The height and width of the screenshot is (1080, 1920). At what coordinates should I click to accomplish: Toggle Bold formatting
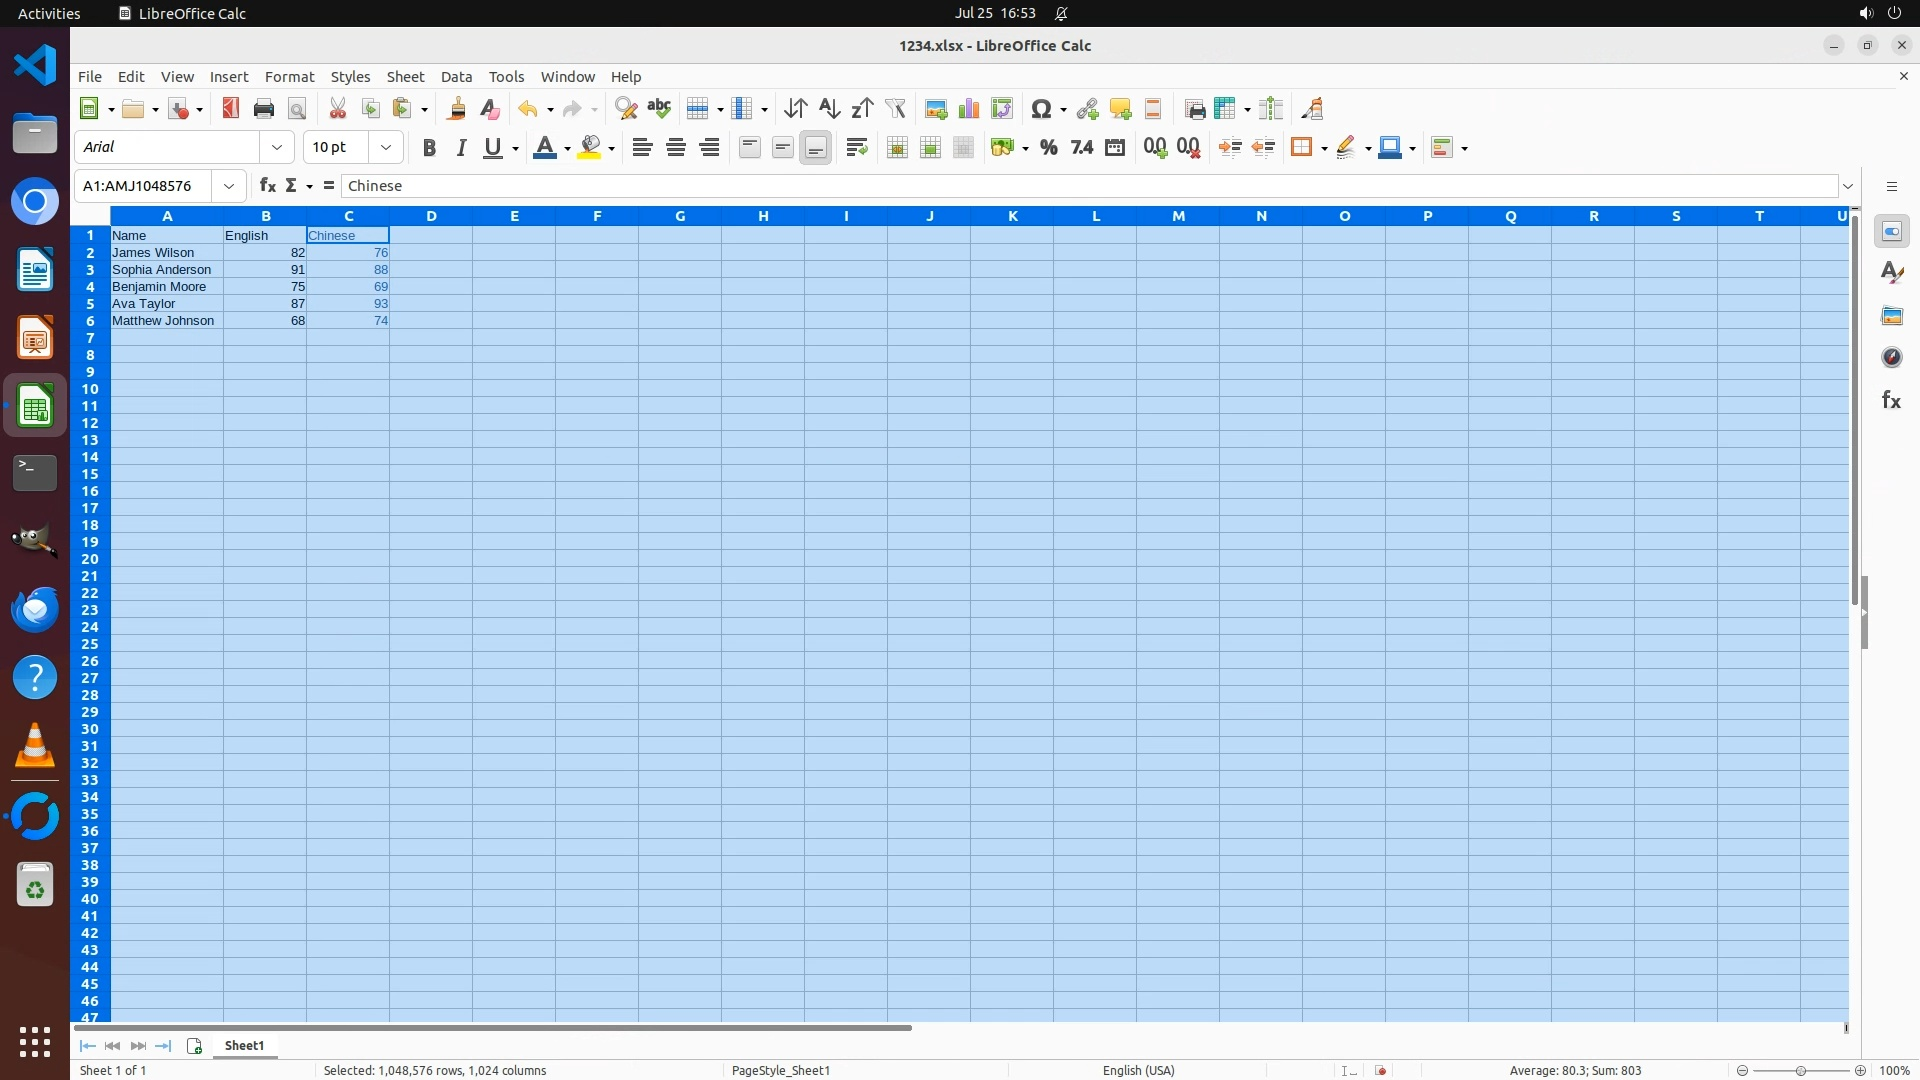429,148
